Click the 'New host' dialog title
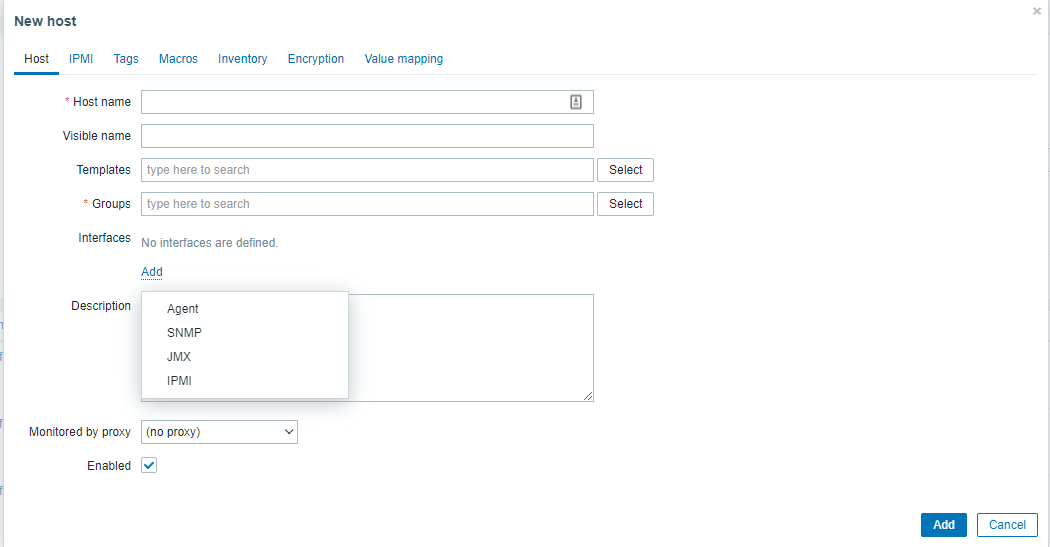 pos(46,21)
